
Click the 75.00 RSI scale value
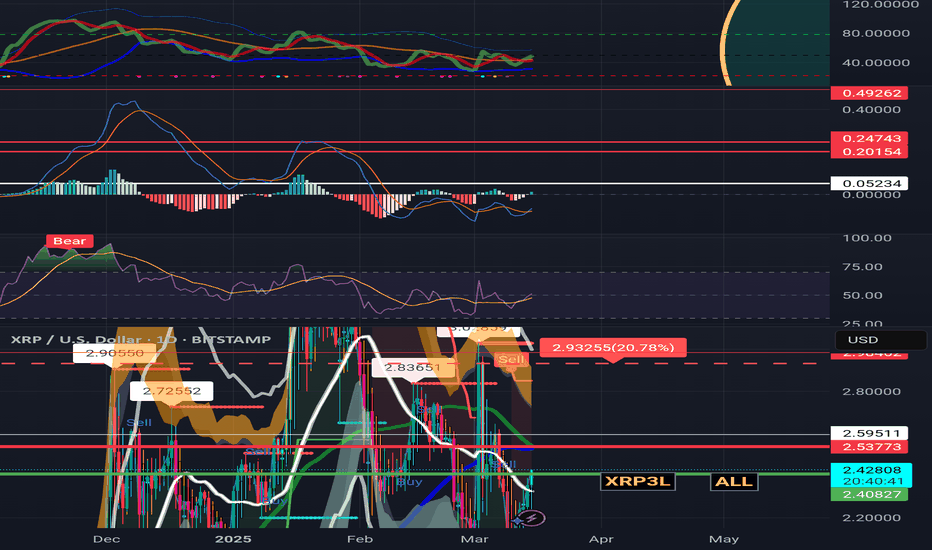pyautogui.click(x=862, y=266)
